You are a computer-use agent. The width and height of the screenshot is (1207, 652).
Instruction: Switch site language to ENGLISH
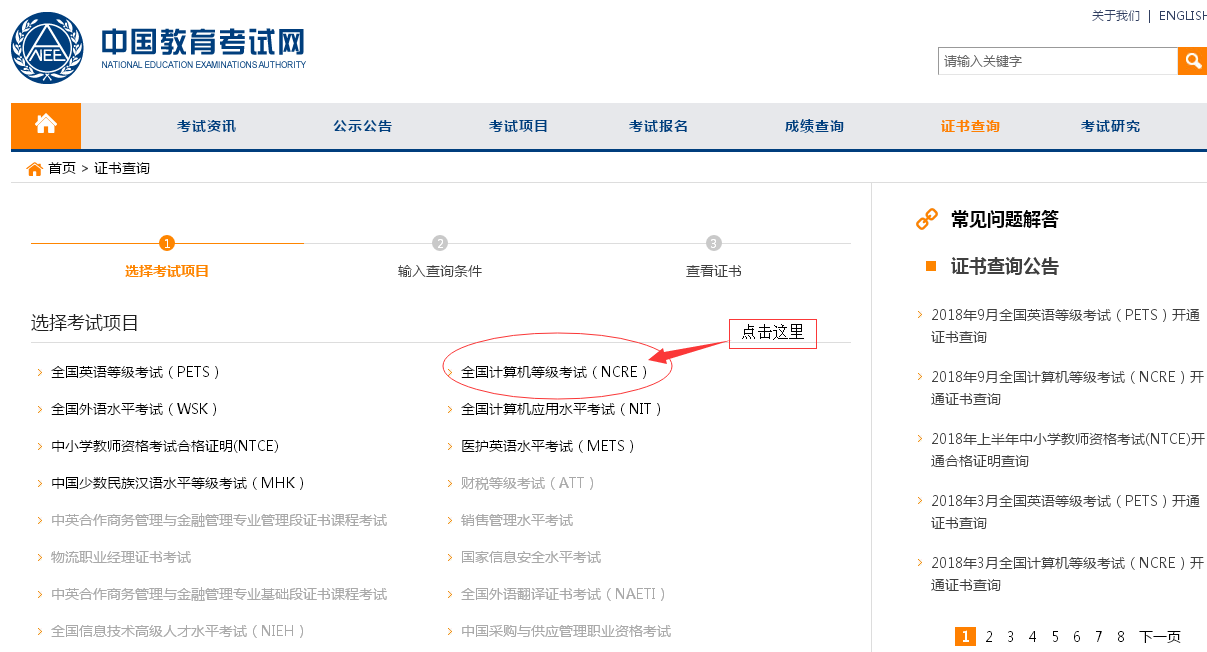click(1182, 16)
